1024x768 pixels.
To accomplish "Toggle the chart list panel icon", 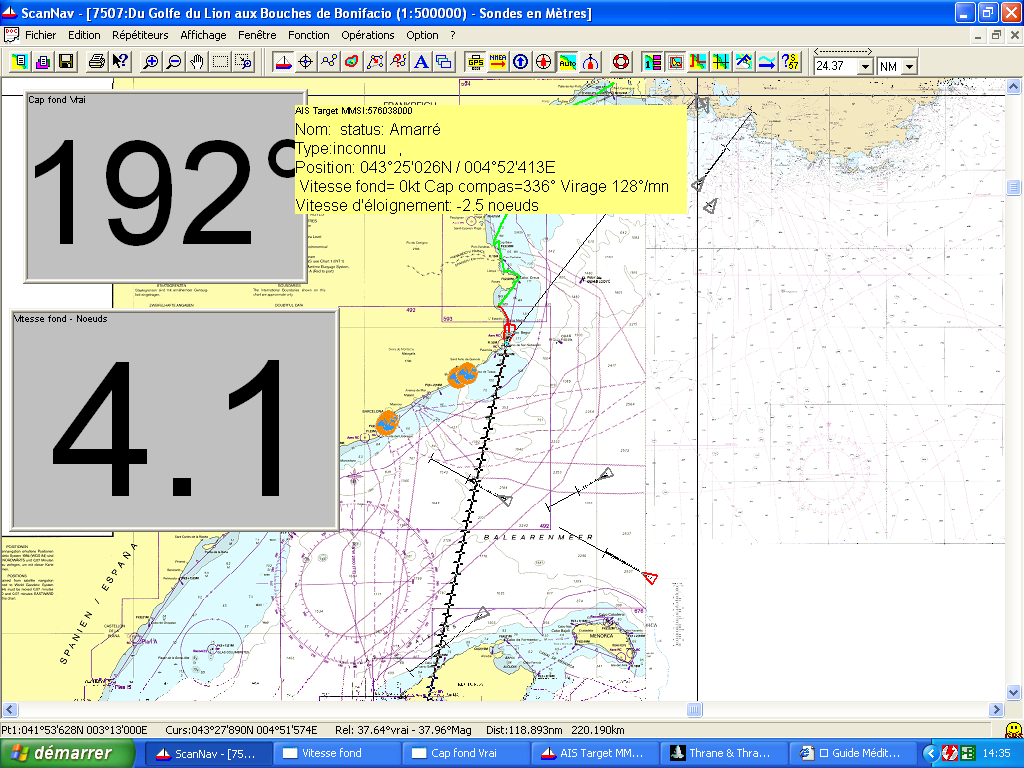I will click(x=652, y=62).
